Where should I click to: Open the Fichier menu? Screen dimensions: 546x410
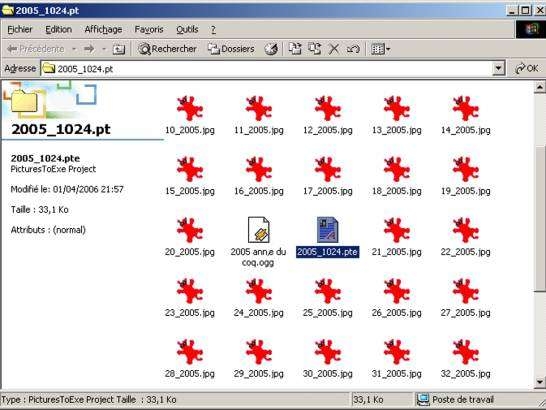click(20, 30)
